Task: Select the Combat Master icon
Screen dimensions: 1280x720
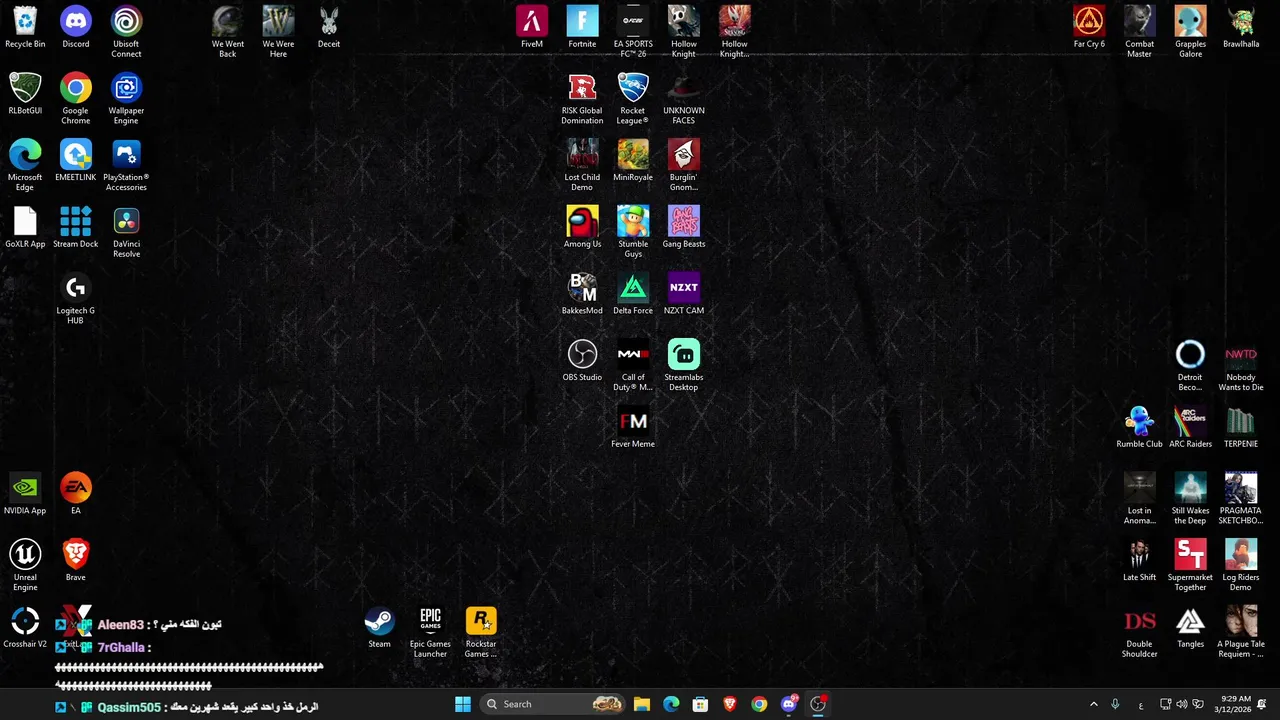Action: tap(1140, 32)
